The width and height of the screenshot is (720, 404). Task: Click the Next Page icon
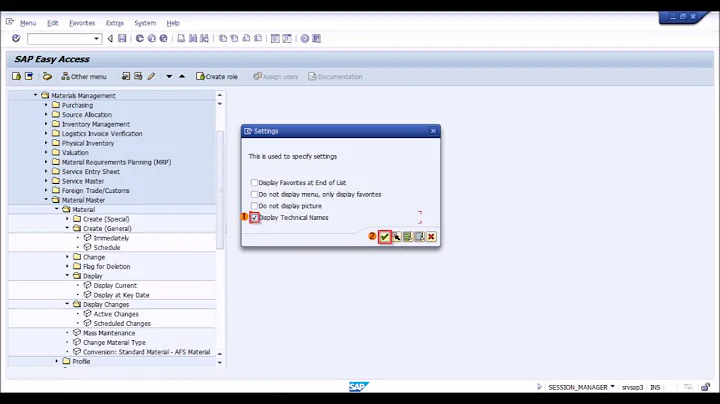(x=246, y=39)
